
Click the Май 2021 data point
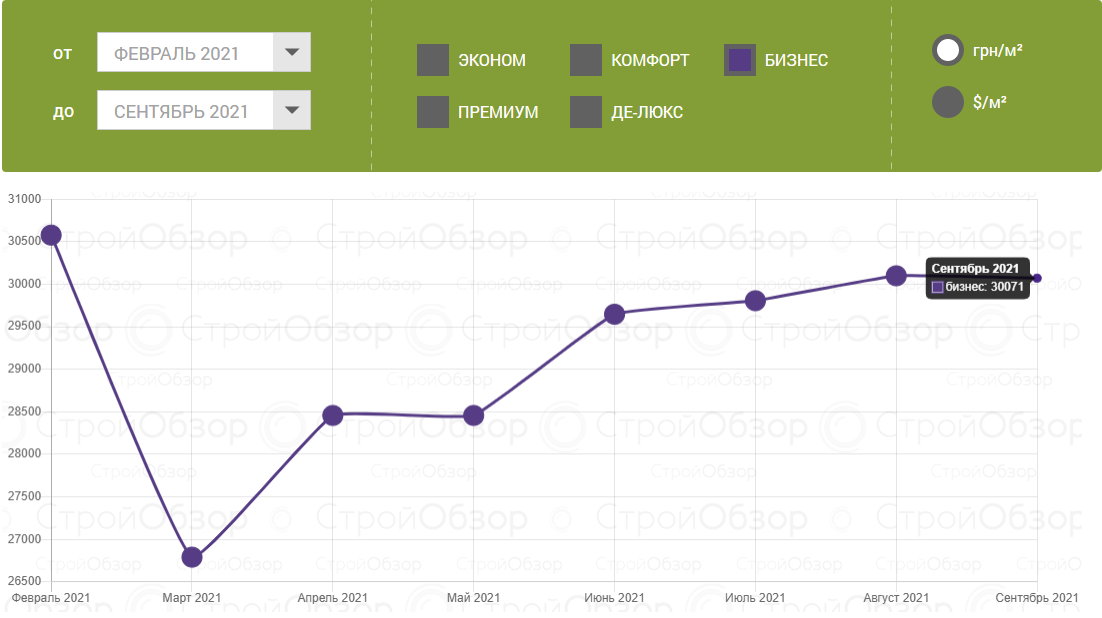[x=474, y=415]
